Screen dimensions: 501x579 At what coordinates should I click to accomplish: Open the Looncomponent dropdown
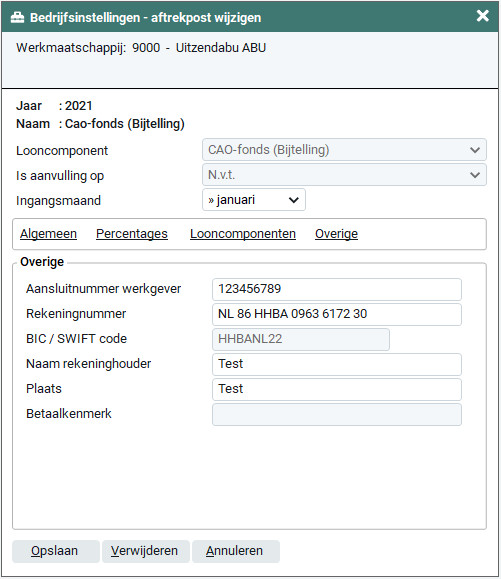[x=344, y=150]
